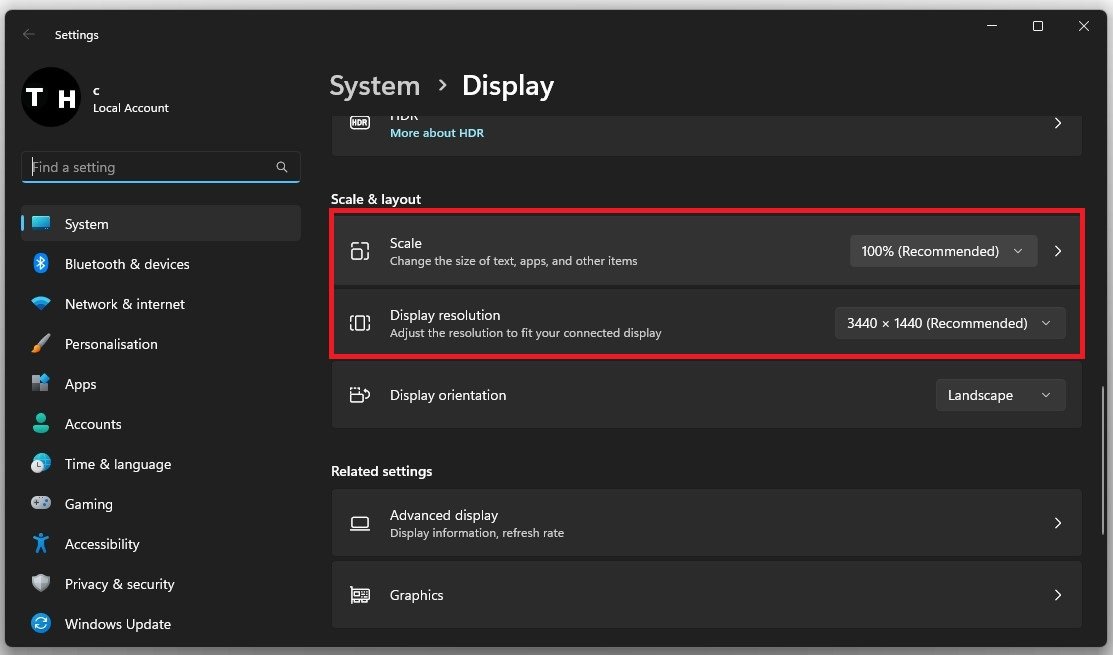Screen dimensions: 1113x655
Task: Click the Accessibility figure icon
Action: [41, 544]
